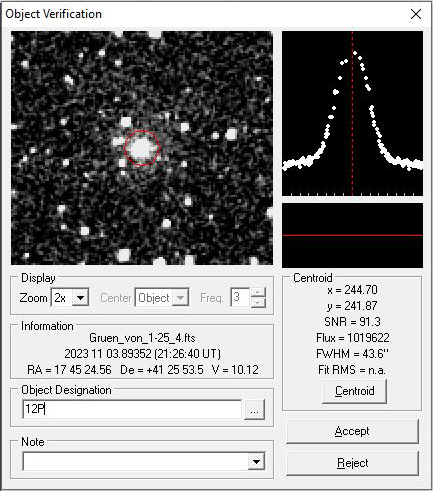Select the Freq value field showing 3
The height and width of the screenshot is (491, 433).
[240, 297]
